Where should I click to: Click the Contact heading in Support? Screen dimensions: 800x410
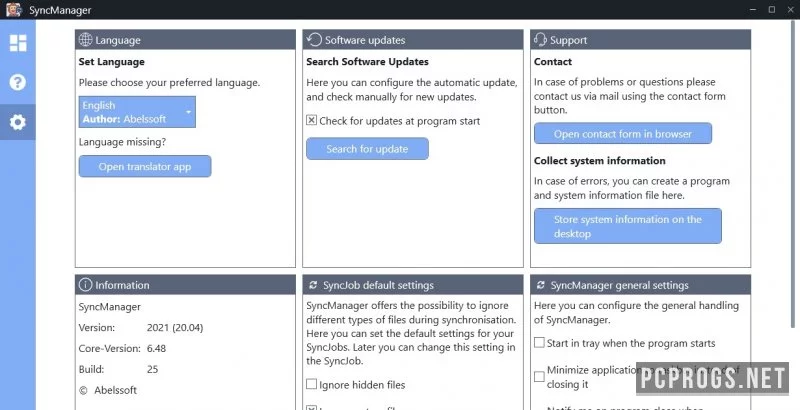point(553,62)
